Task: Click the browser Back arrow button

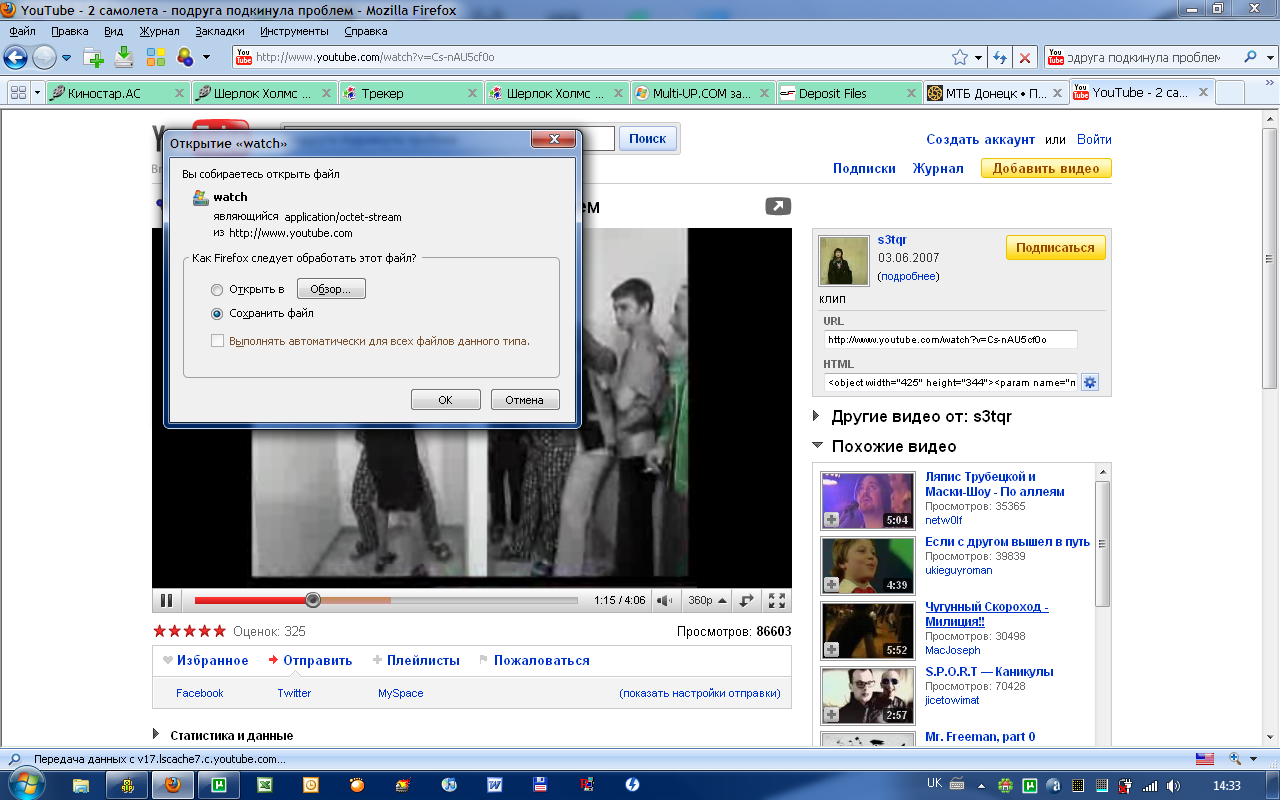Action: 15,57
